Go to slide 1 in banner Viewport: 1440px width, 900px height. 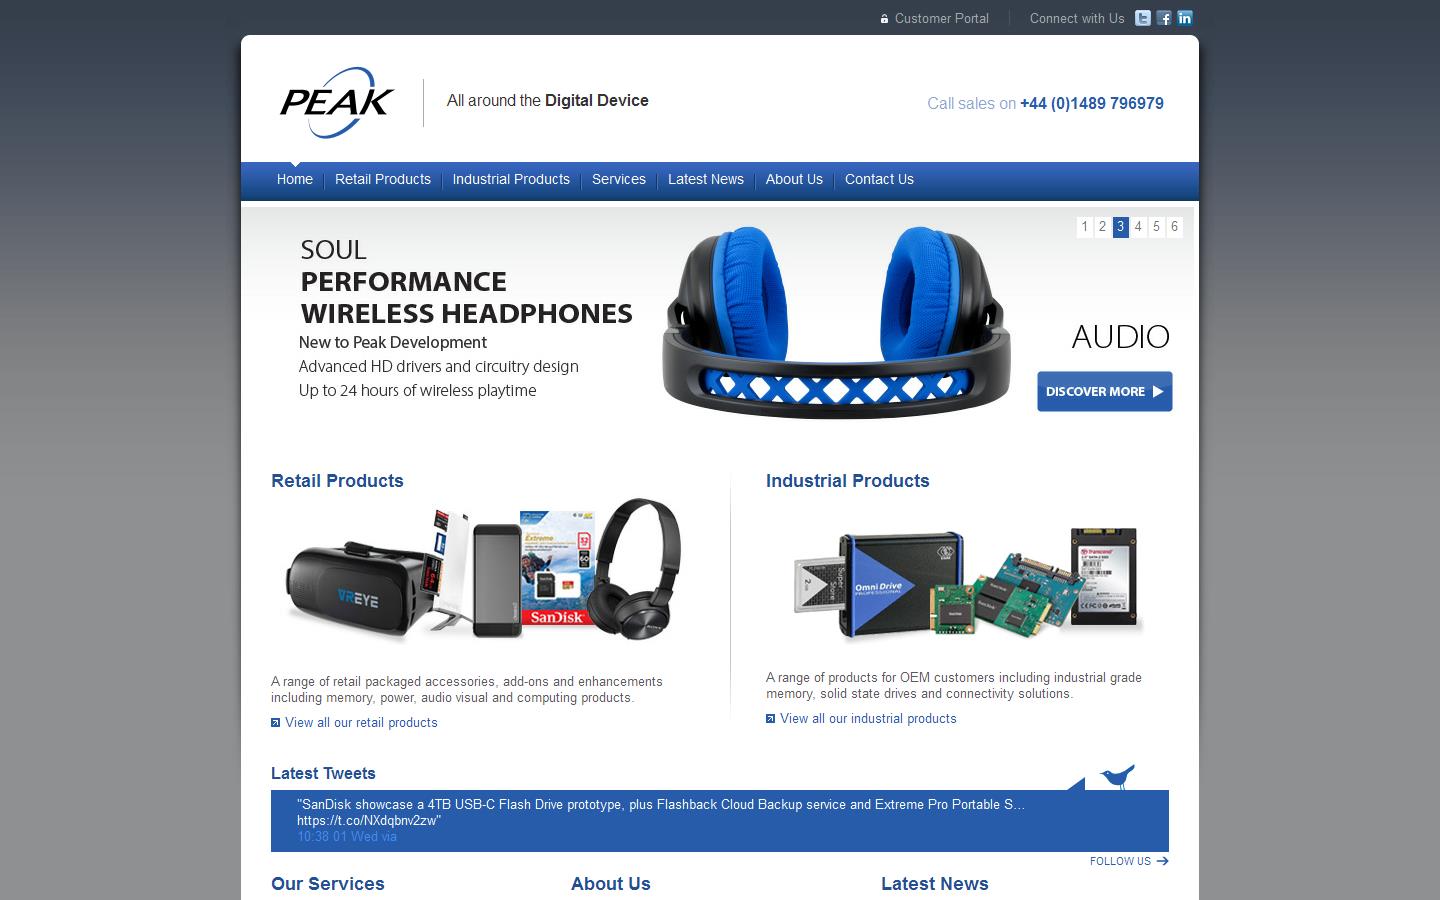(x=1085, y=227)
